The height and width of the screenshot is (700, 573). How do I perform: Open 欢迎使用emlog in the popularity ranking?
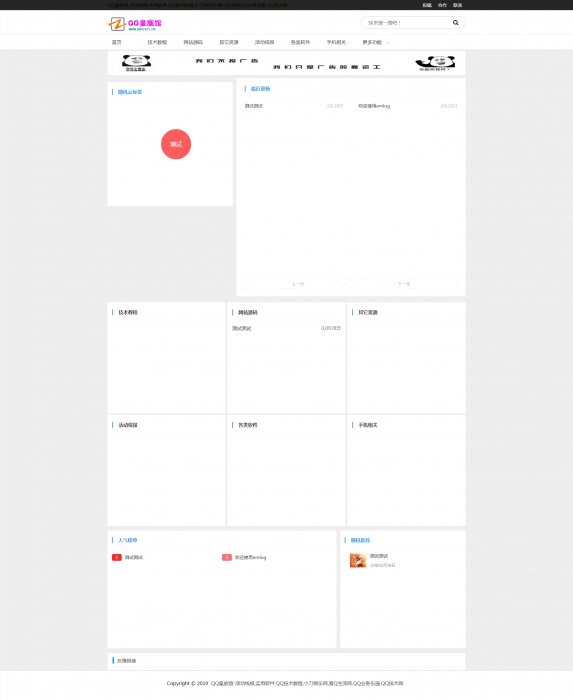(250, 557)
